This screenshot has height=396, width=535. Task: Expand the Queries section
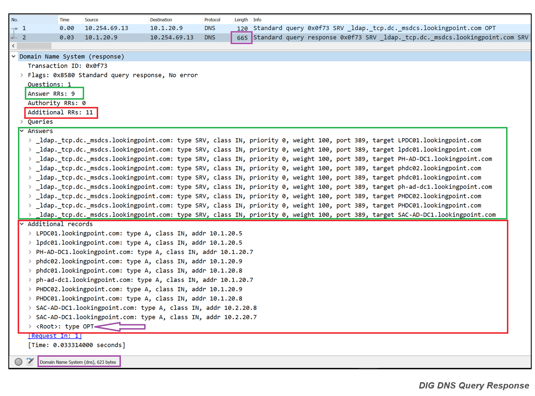(22, 122)
